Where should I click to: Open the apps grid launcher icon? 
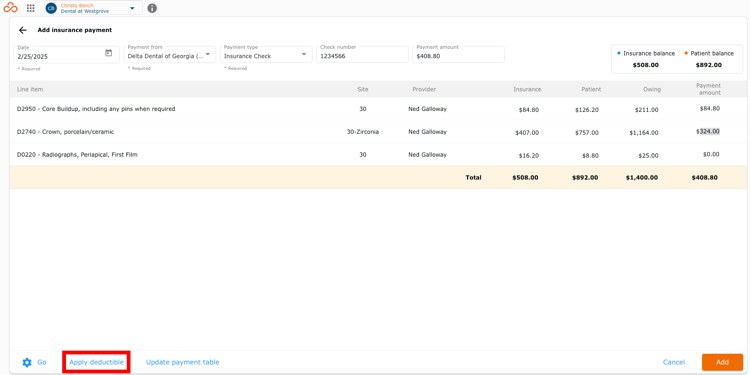31,8
